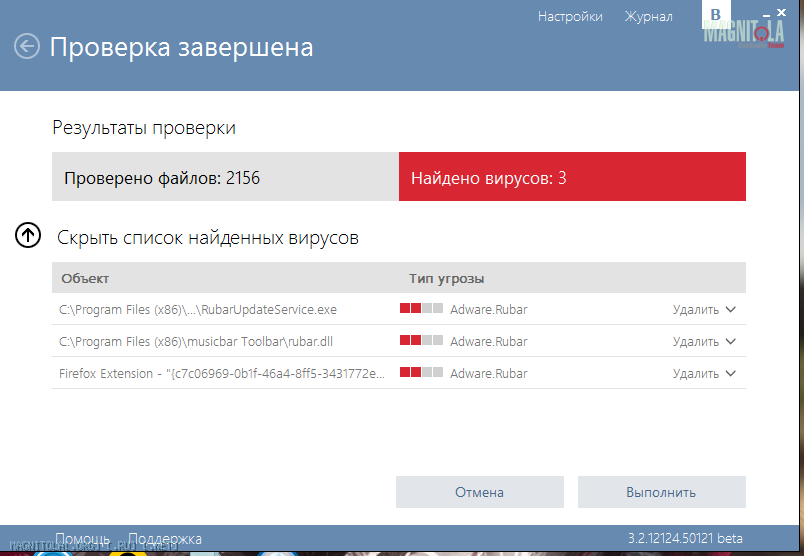
Task: Minimize the antivirus window
Action: click(766, 15)
